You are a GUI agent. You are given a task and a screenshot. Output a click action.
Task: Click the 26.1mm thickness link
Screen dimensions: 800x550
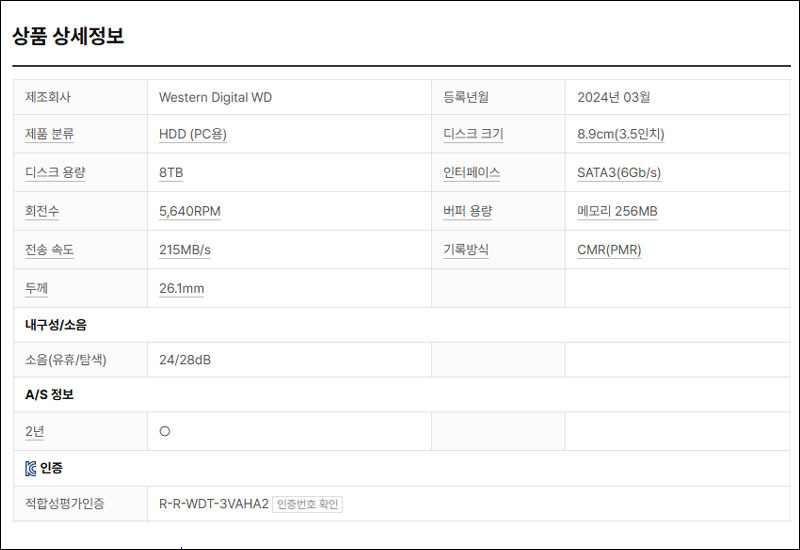tap(182, 289)
